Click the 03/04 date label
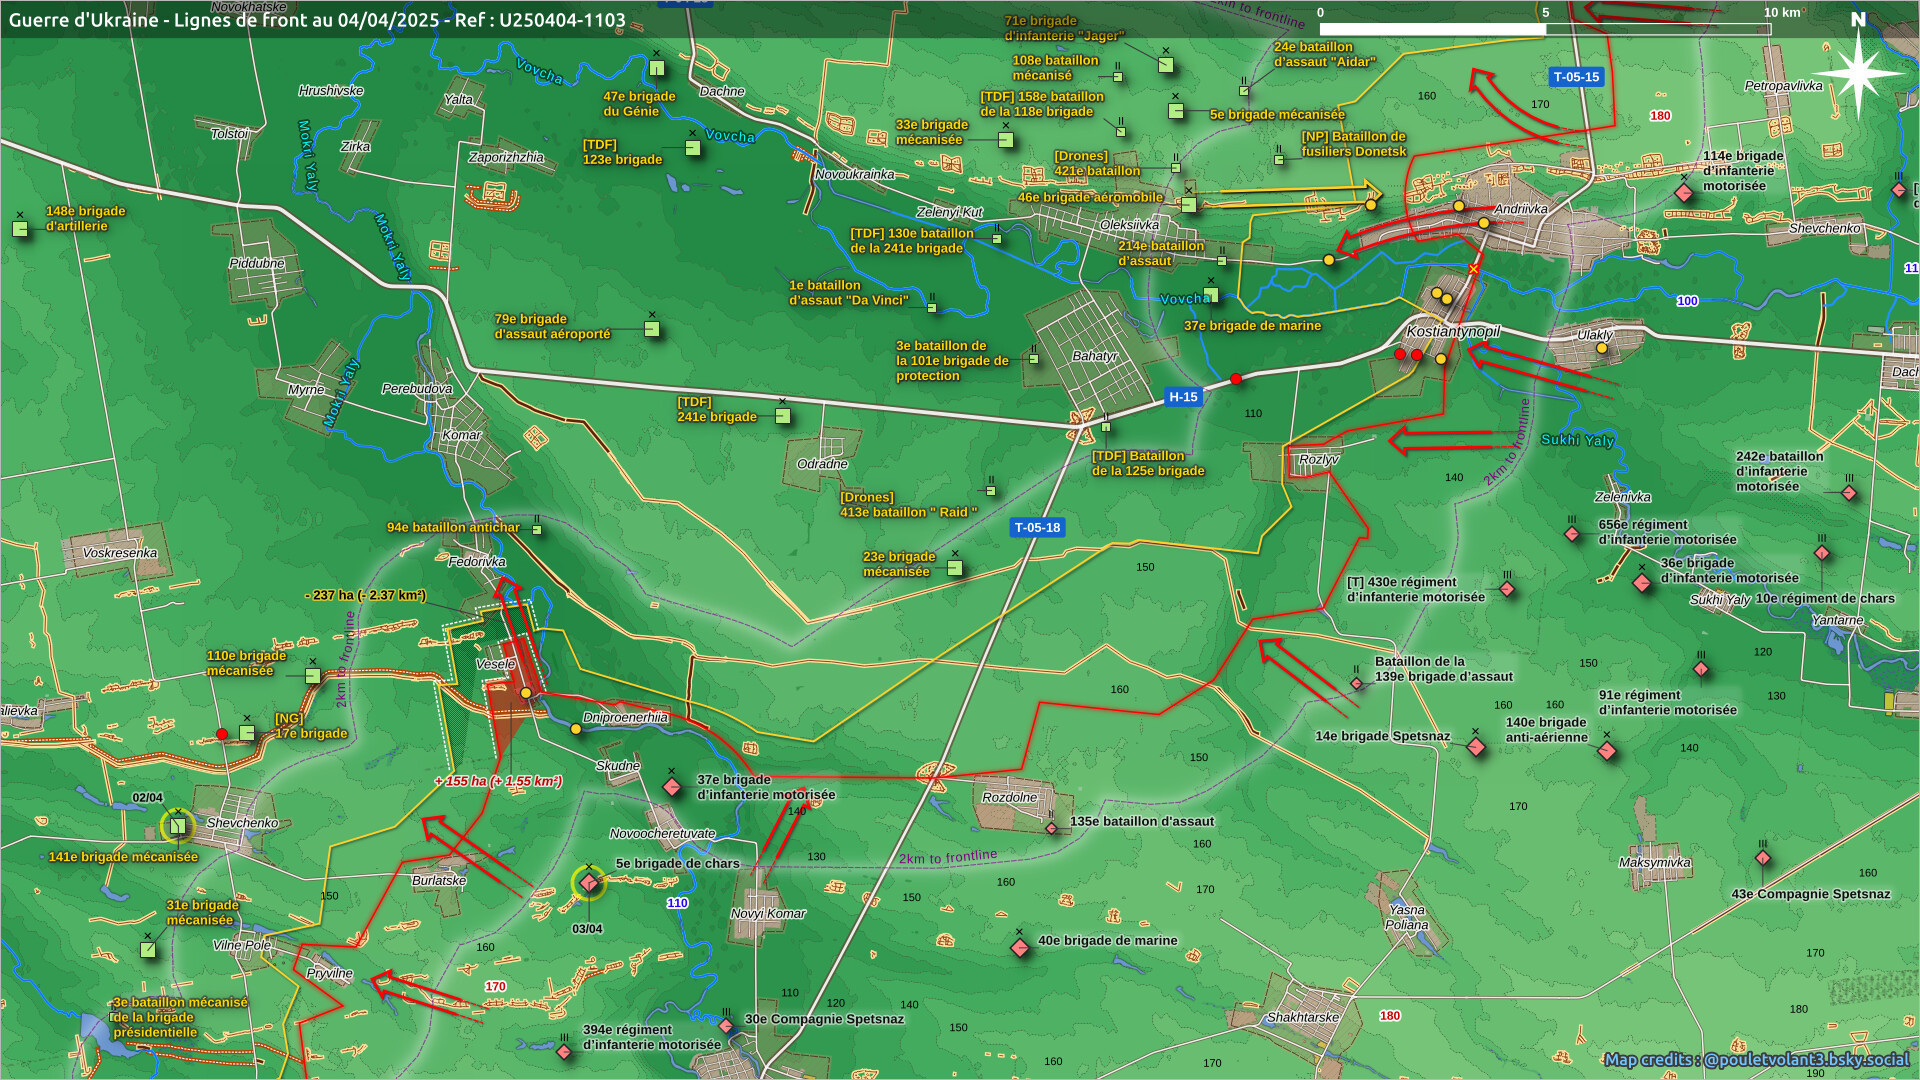 point(587,929)
